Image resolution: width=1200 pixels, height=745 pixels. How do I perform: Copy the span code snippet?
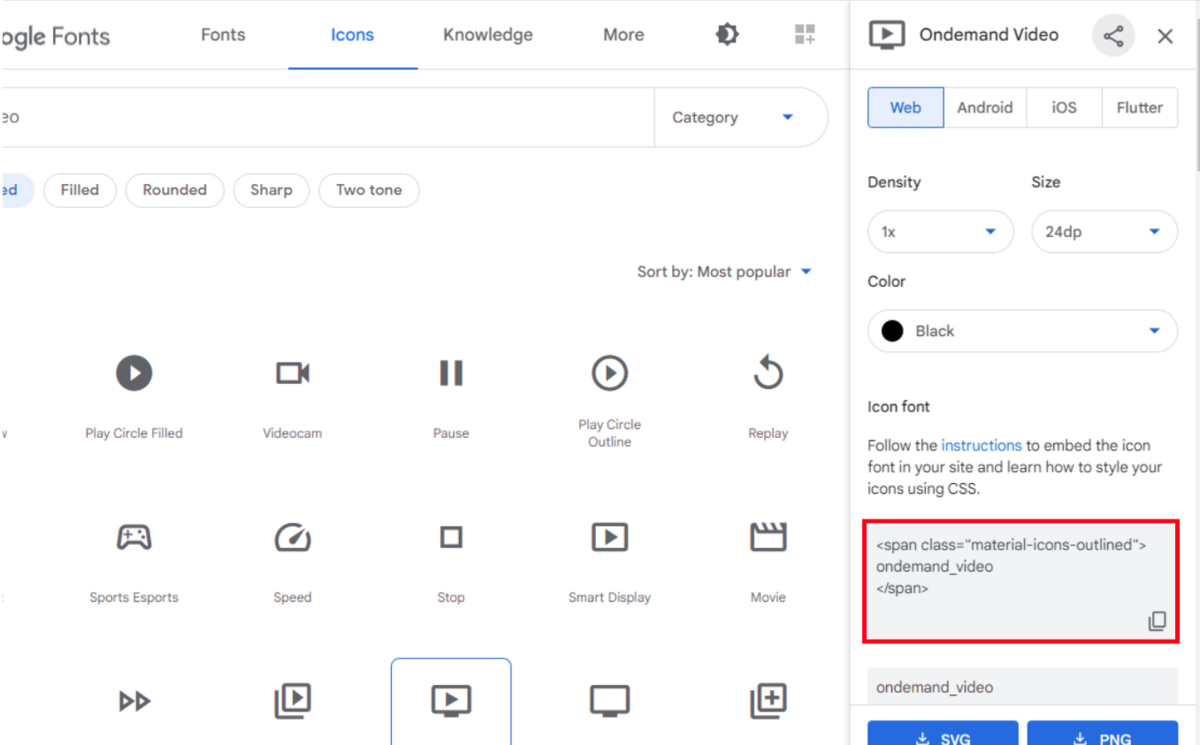pos(1157,621)
